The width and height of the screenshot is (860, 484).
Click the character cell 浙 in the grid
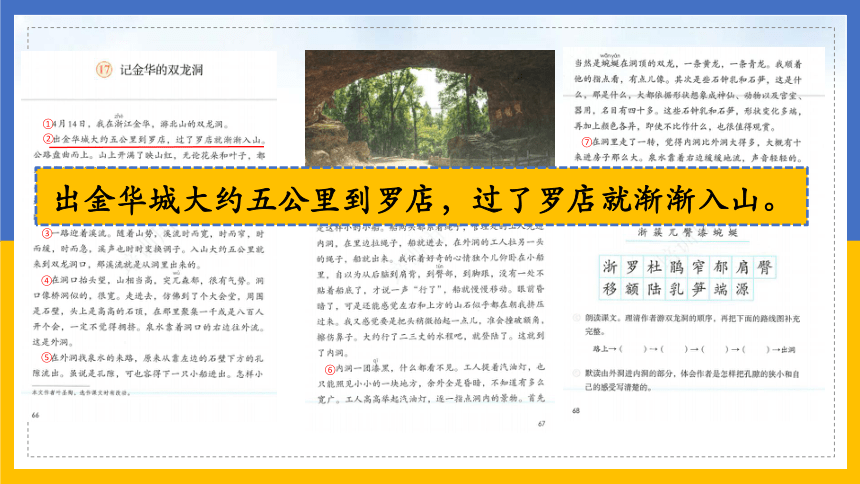pos(610,267)
